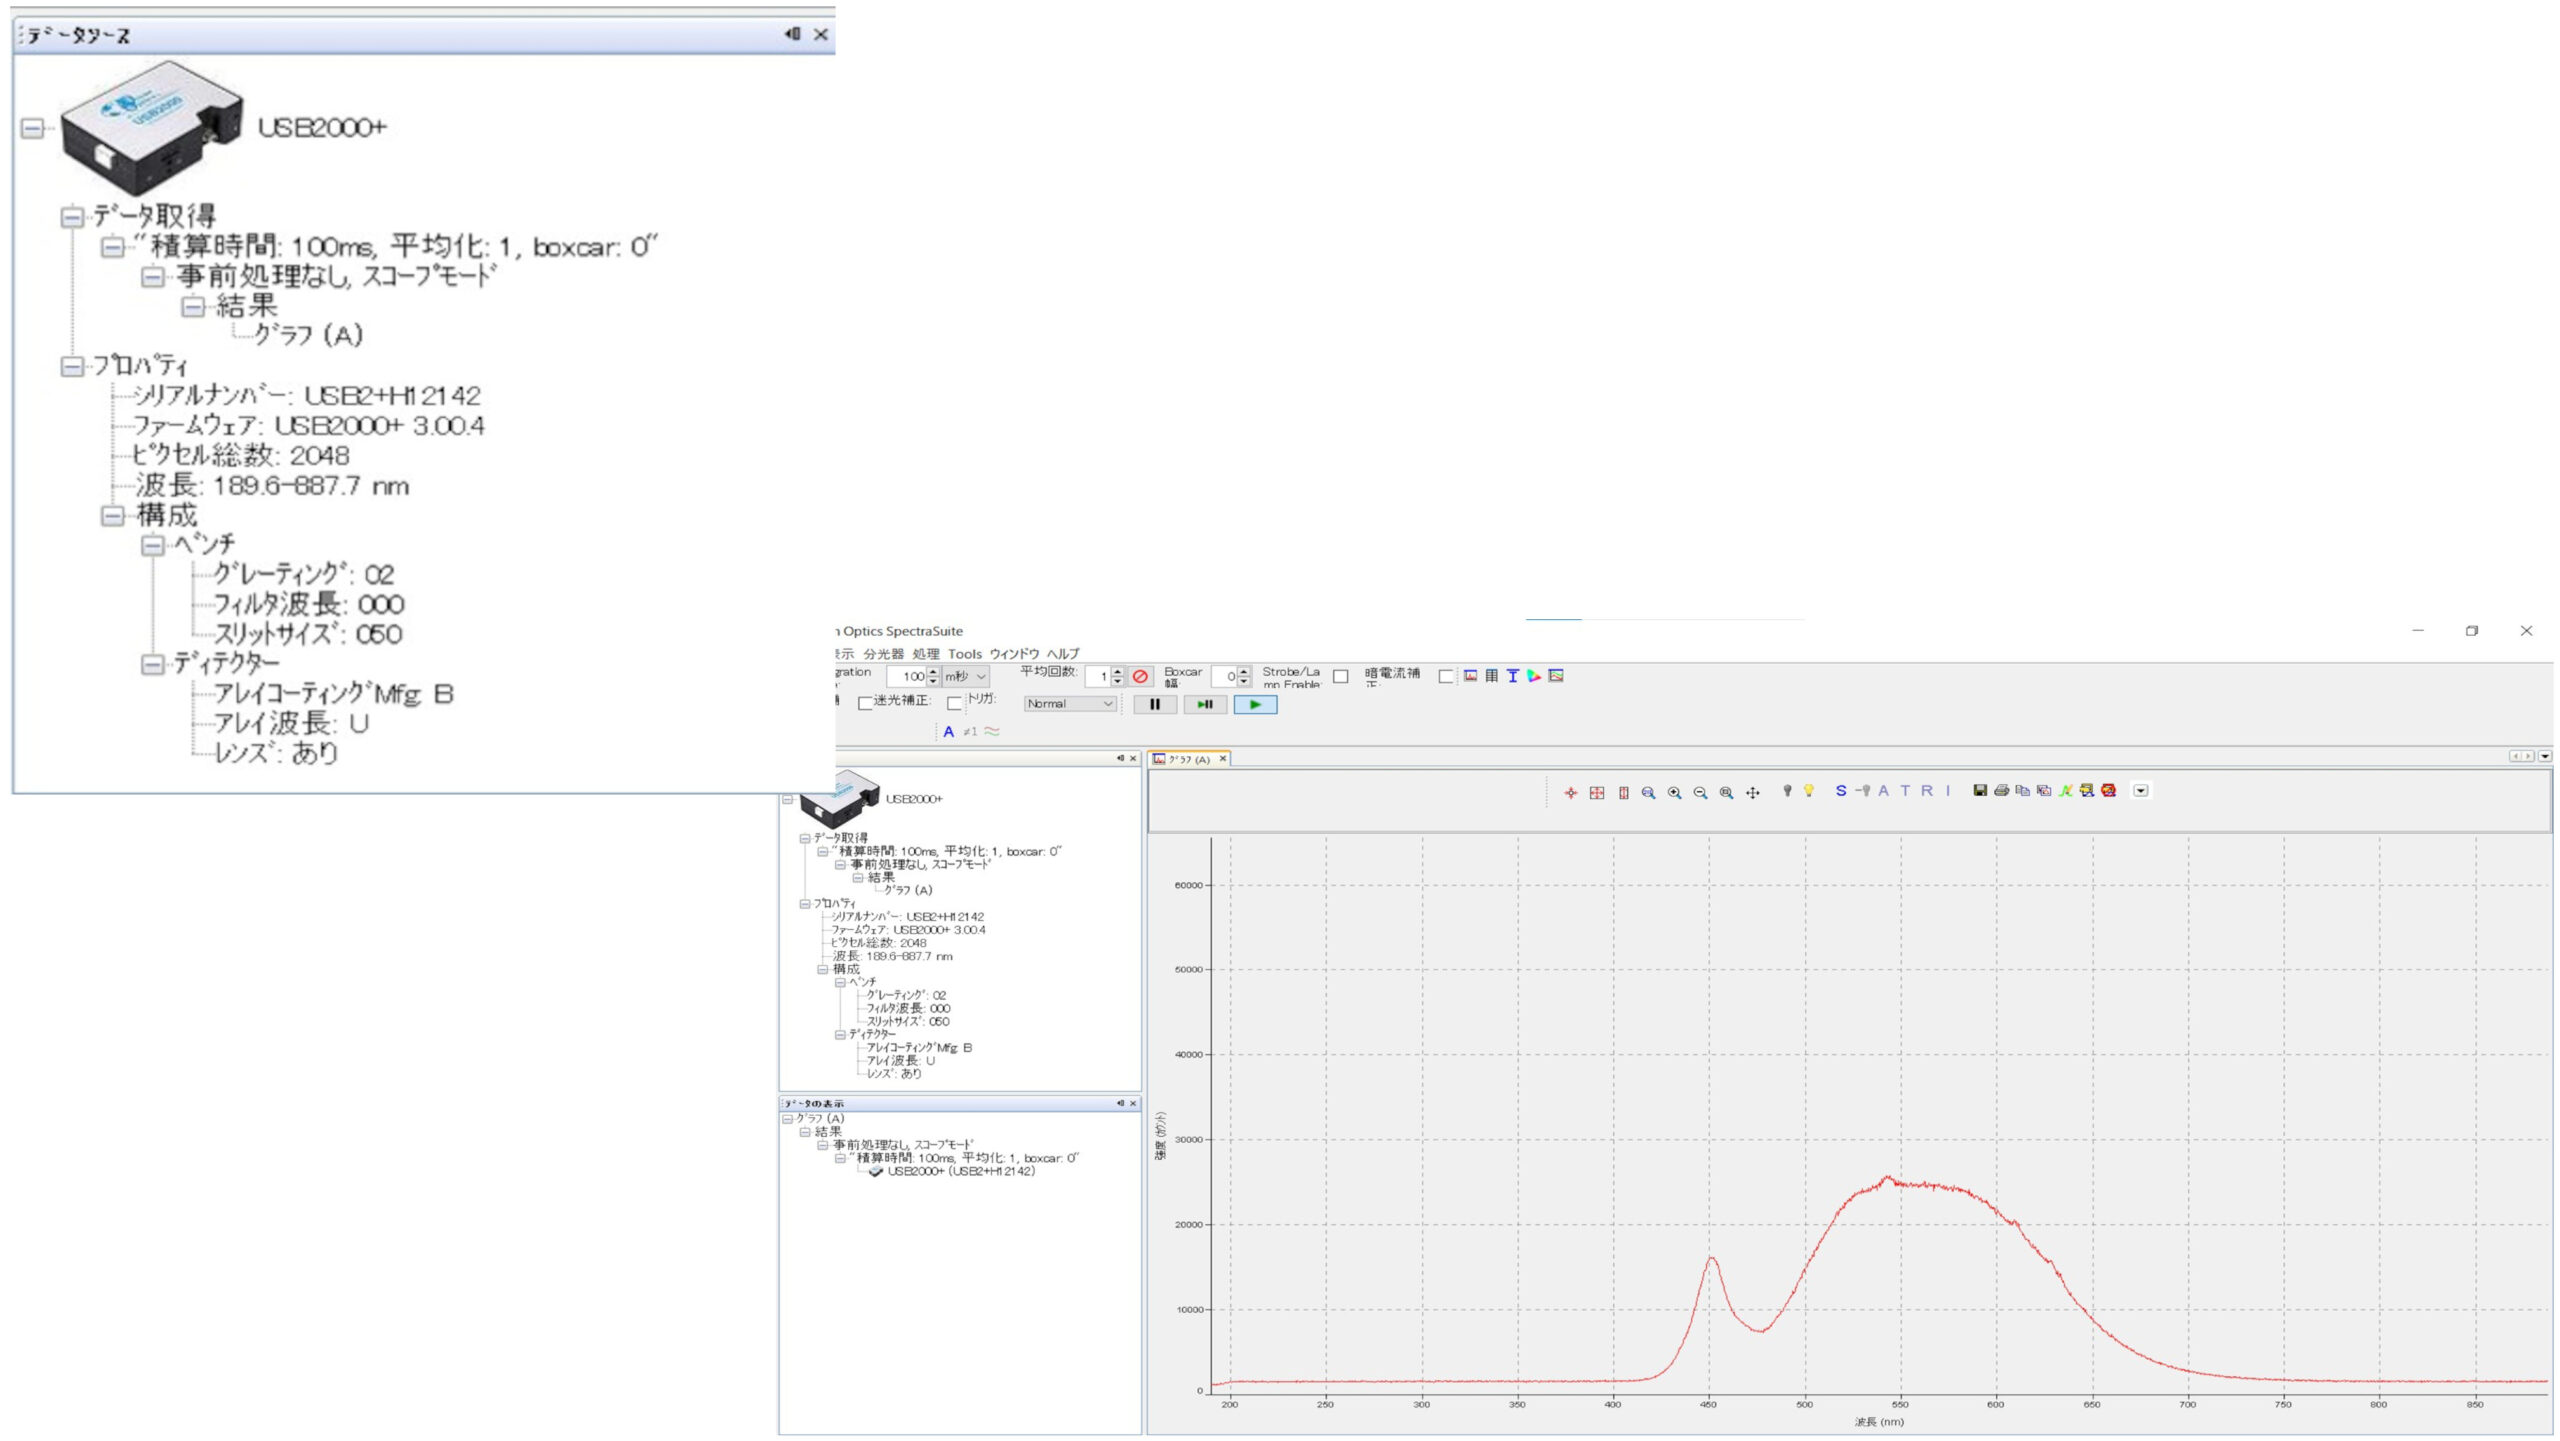
Task: Click the zoom in magnifier icon
Action: tap(1674, 792)
